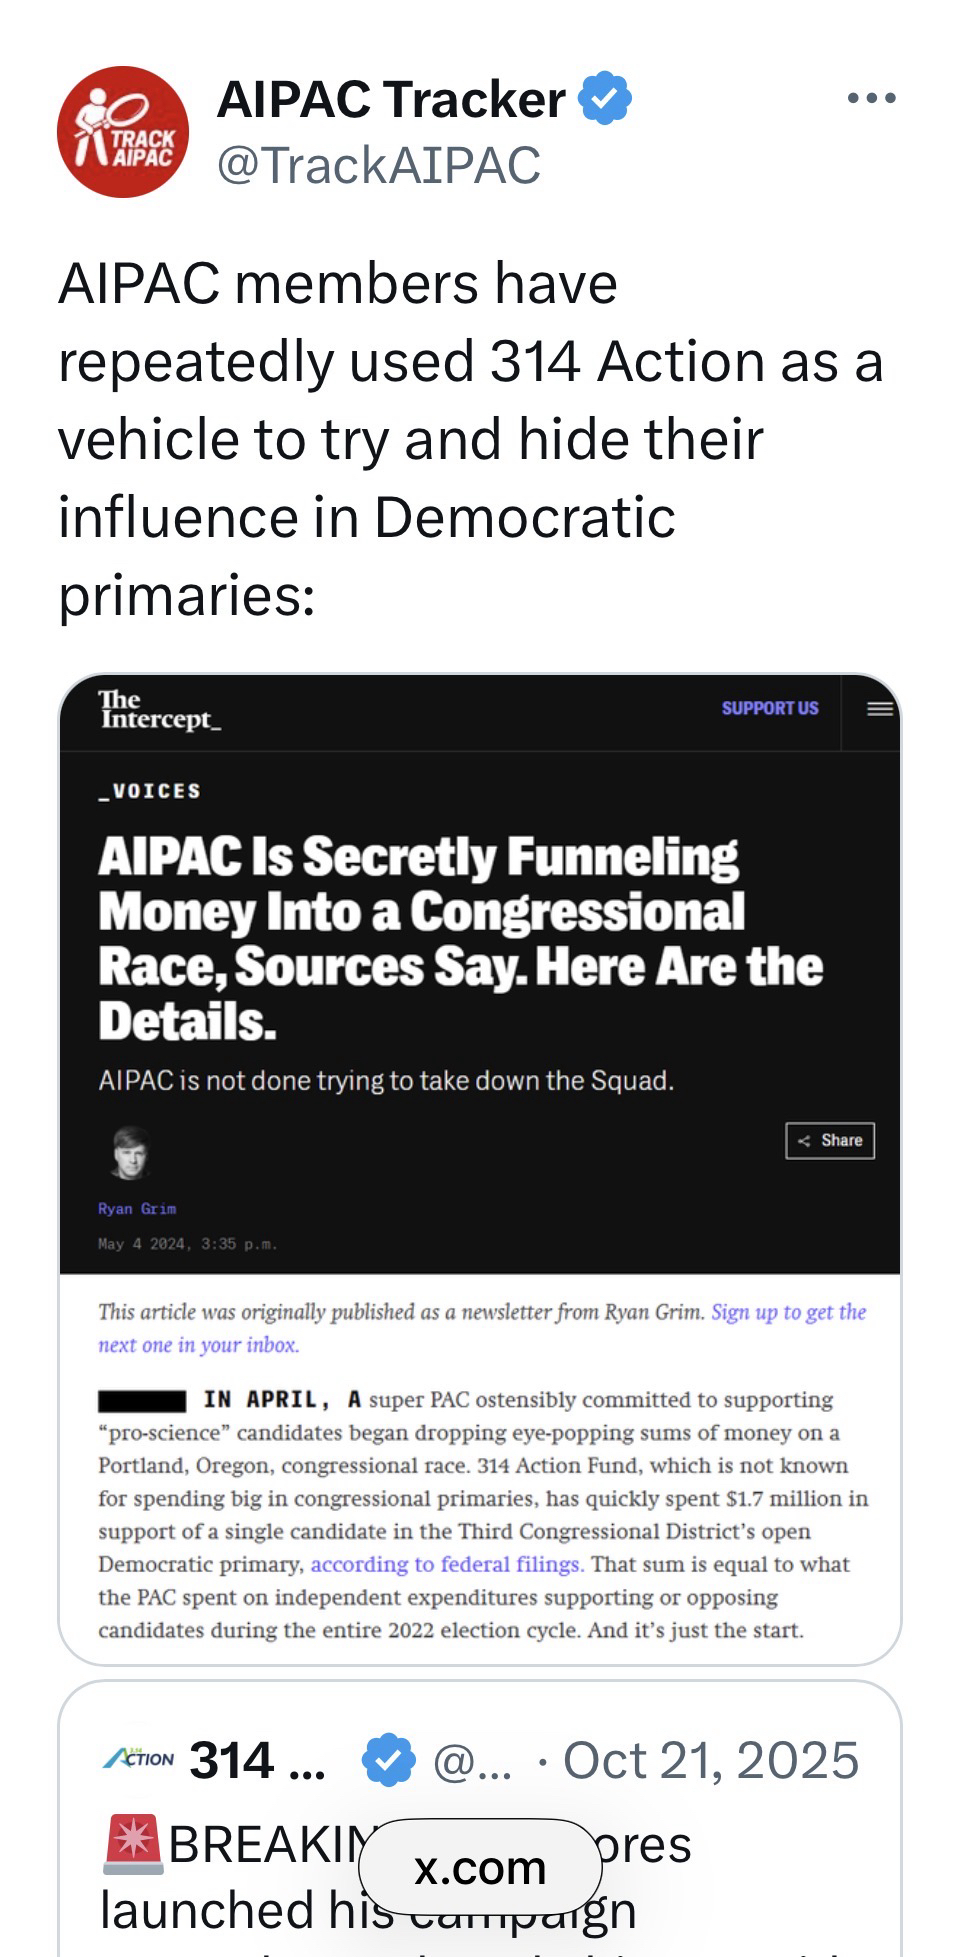Open the Ryan Grim author name link

137,1209
